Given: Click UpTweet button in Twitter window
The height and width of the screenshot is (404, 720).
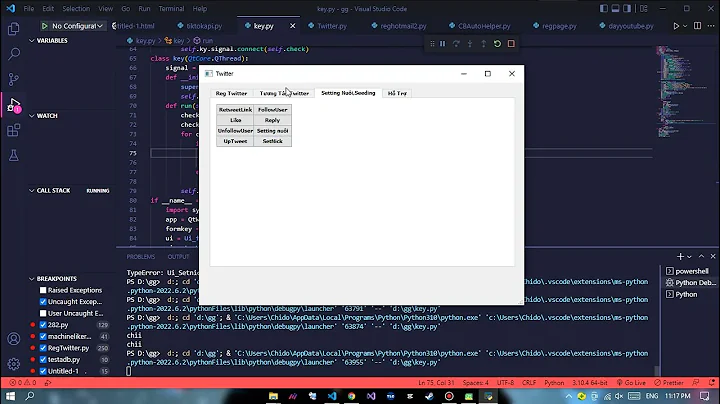Looking at the screenshot, I should [x=235, y=141].
